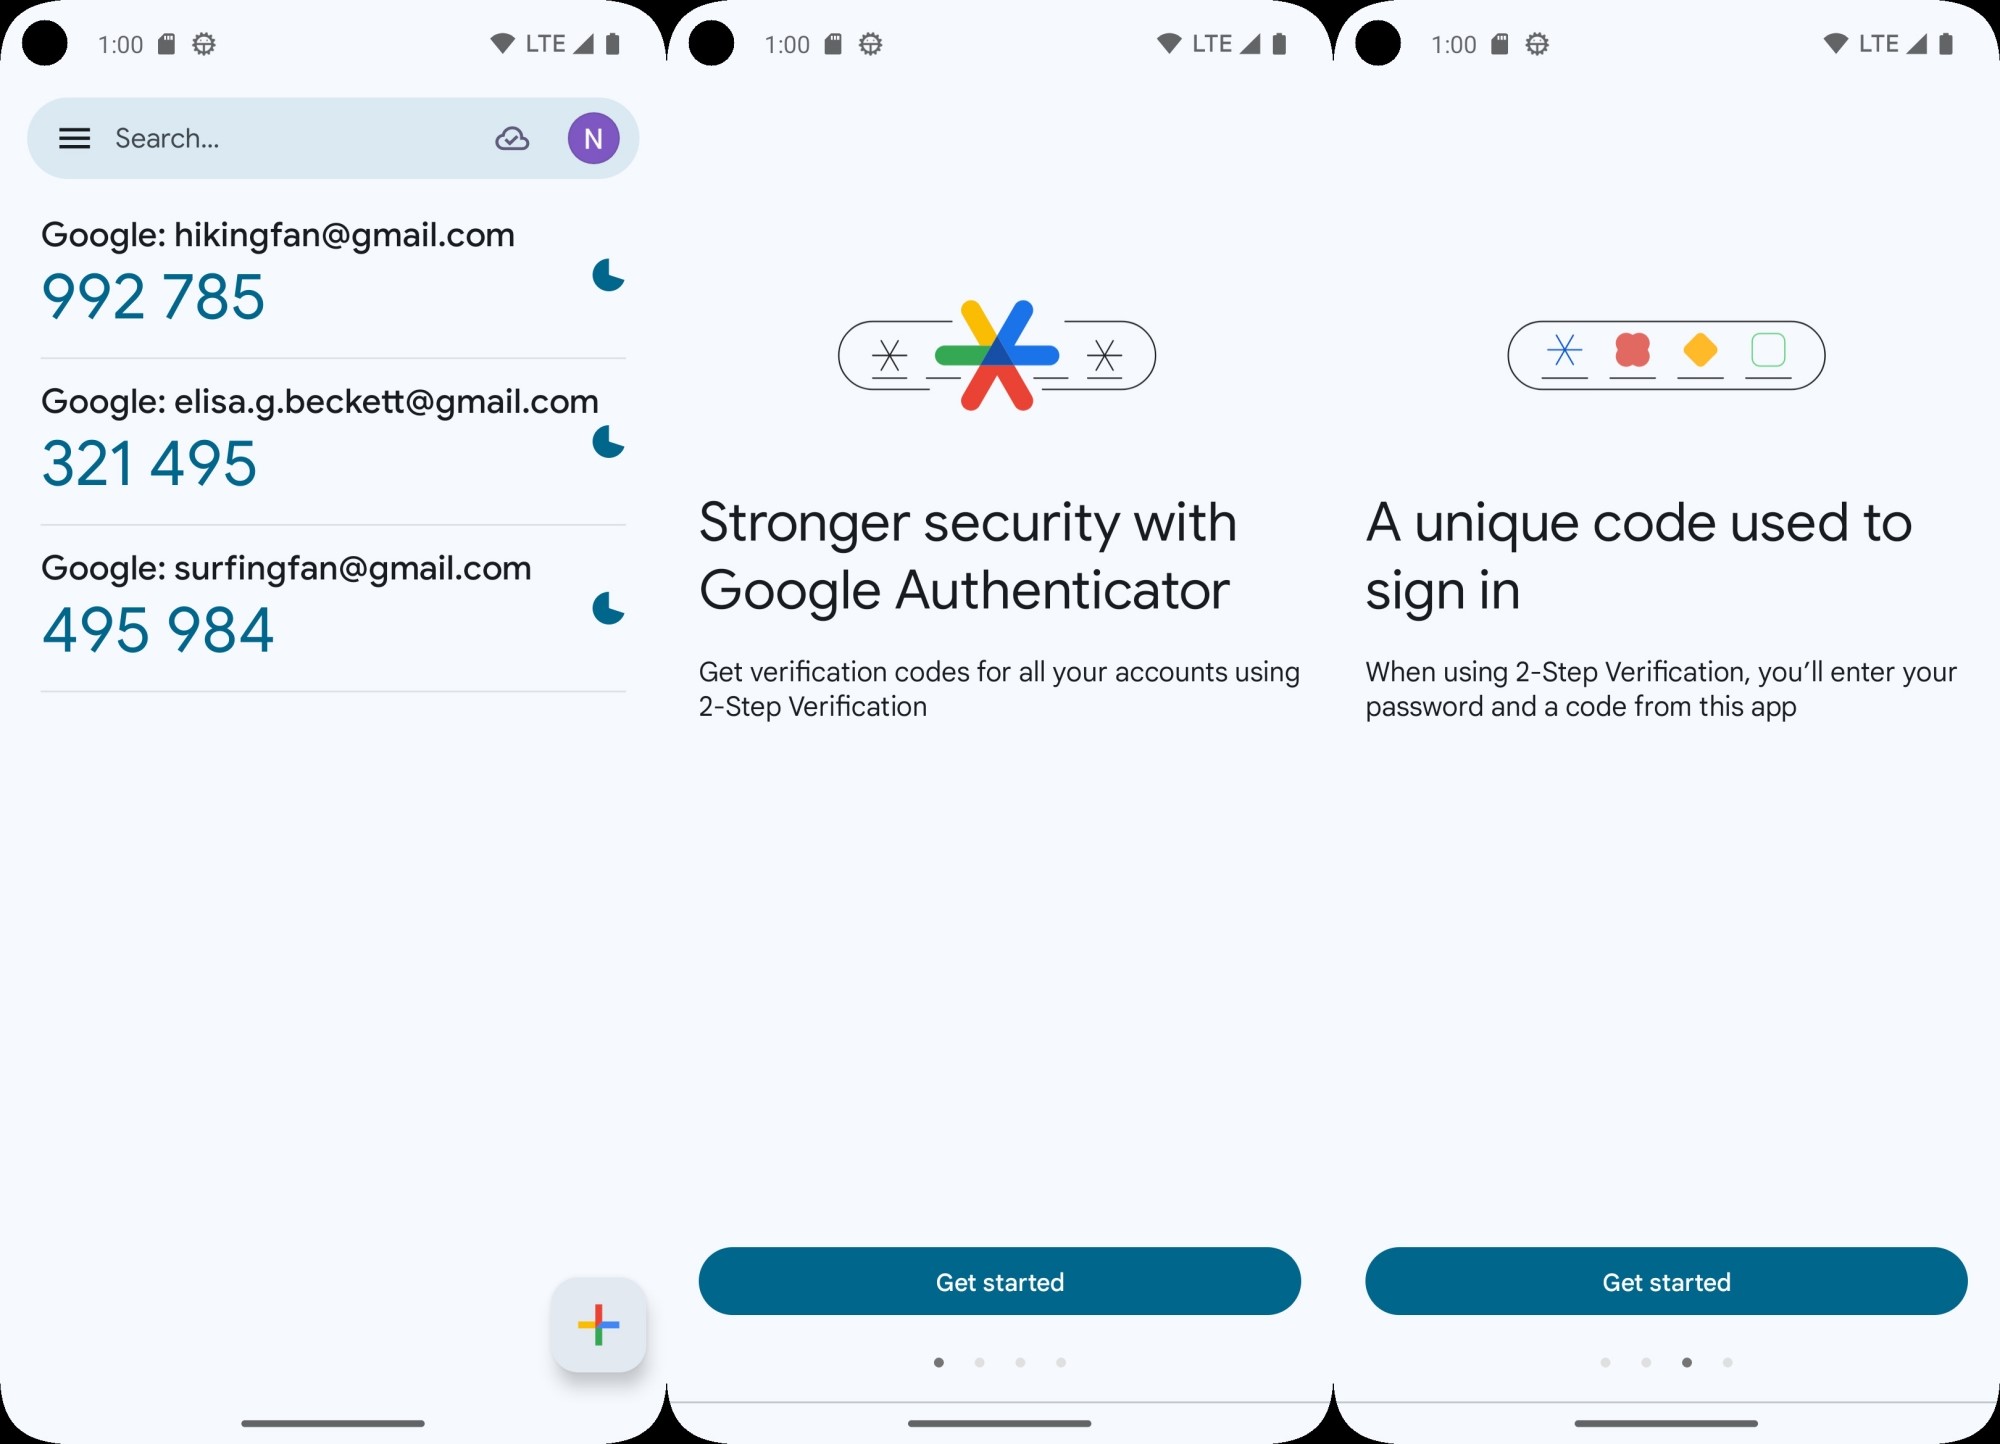Select last page dot on unique code screen
This screenshot has height=1444, width=2000.
coord(1727,1362)
